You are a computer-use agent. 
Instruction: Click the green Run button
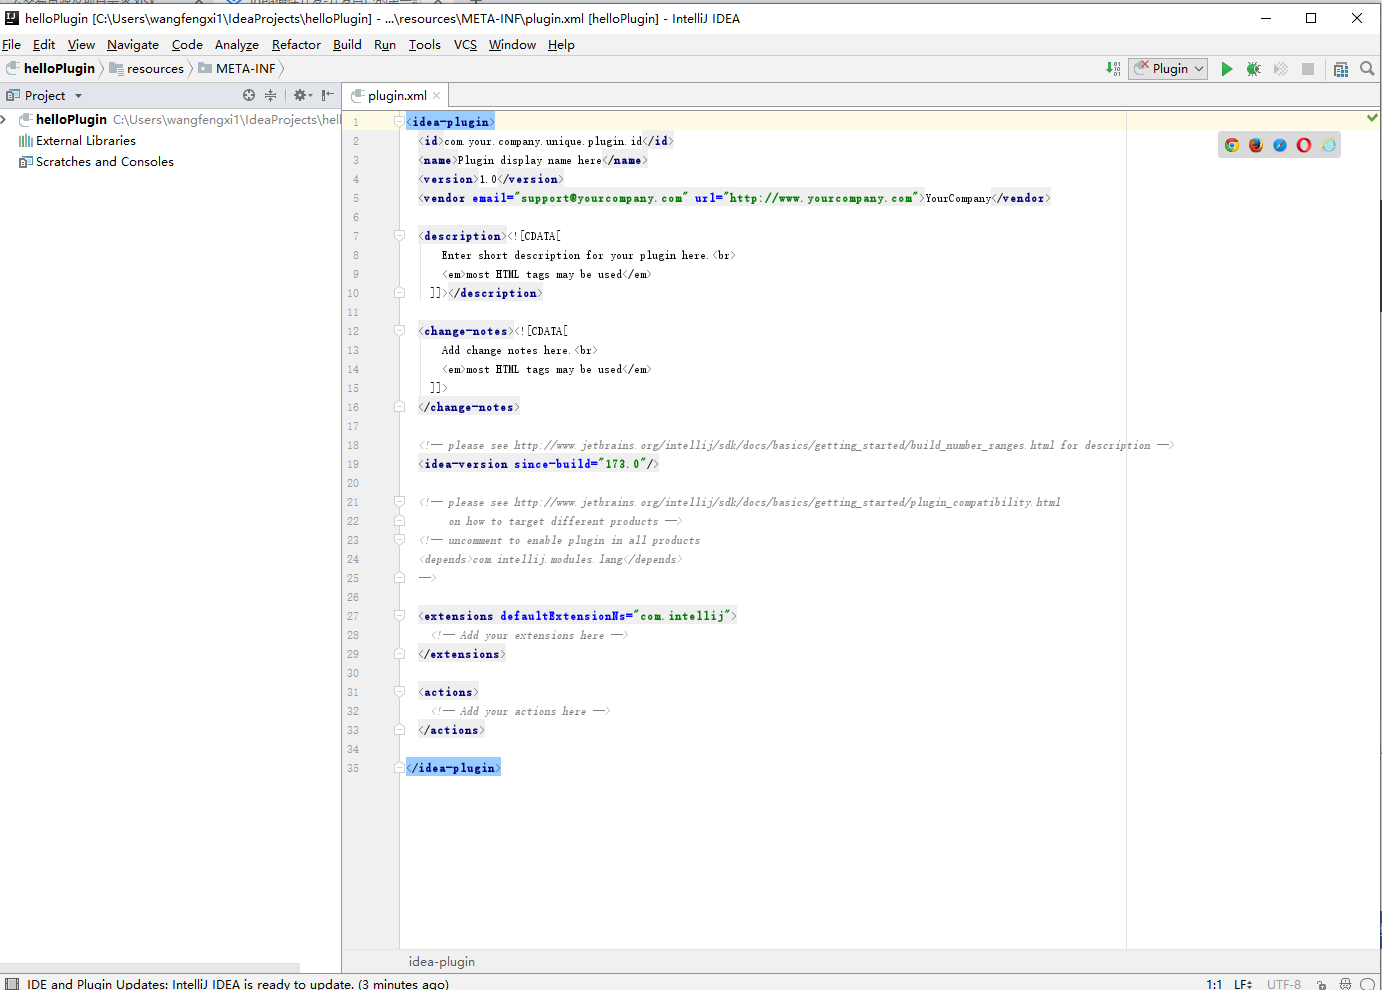(x=1227, y=69)
